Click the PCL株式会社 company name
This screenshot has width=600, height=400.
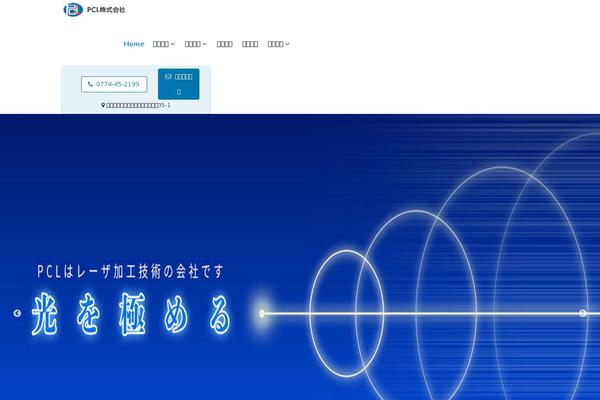pyautogui.click(x=106, y=10)
